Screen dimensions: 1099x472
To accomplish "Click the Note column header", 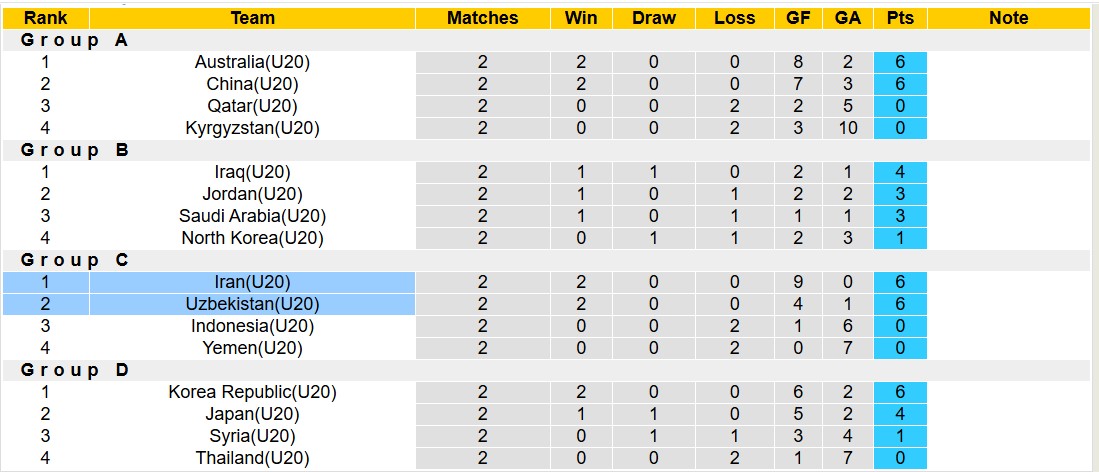I will [x=1008, y=18].
